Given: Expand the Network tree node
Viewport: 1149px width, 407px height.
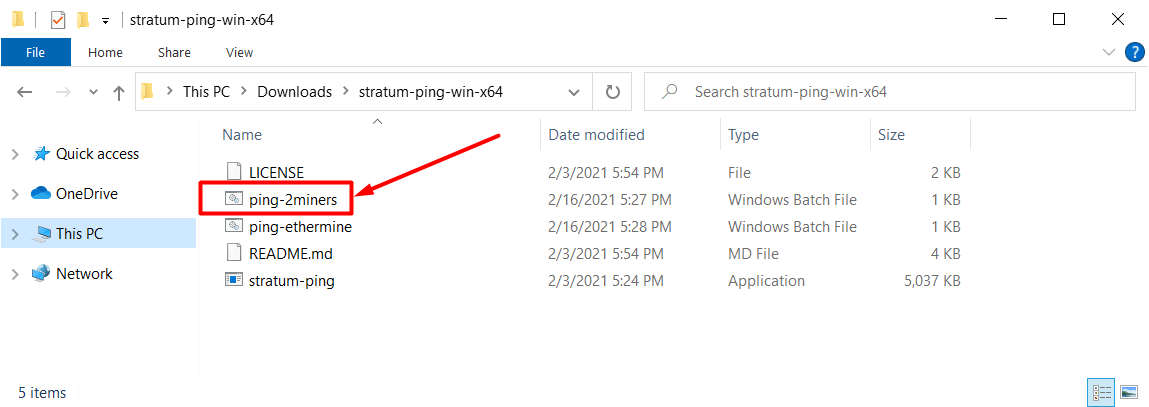Looking at the screenshot, I should [x=14, y=274].
